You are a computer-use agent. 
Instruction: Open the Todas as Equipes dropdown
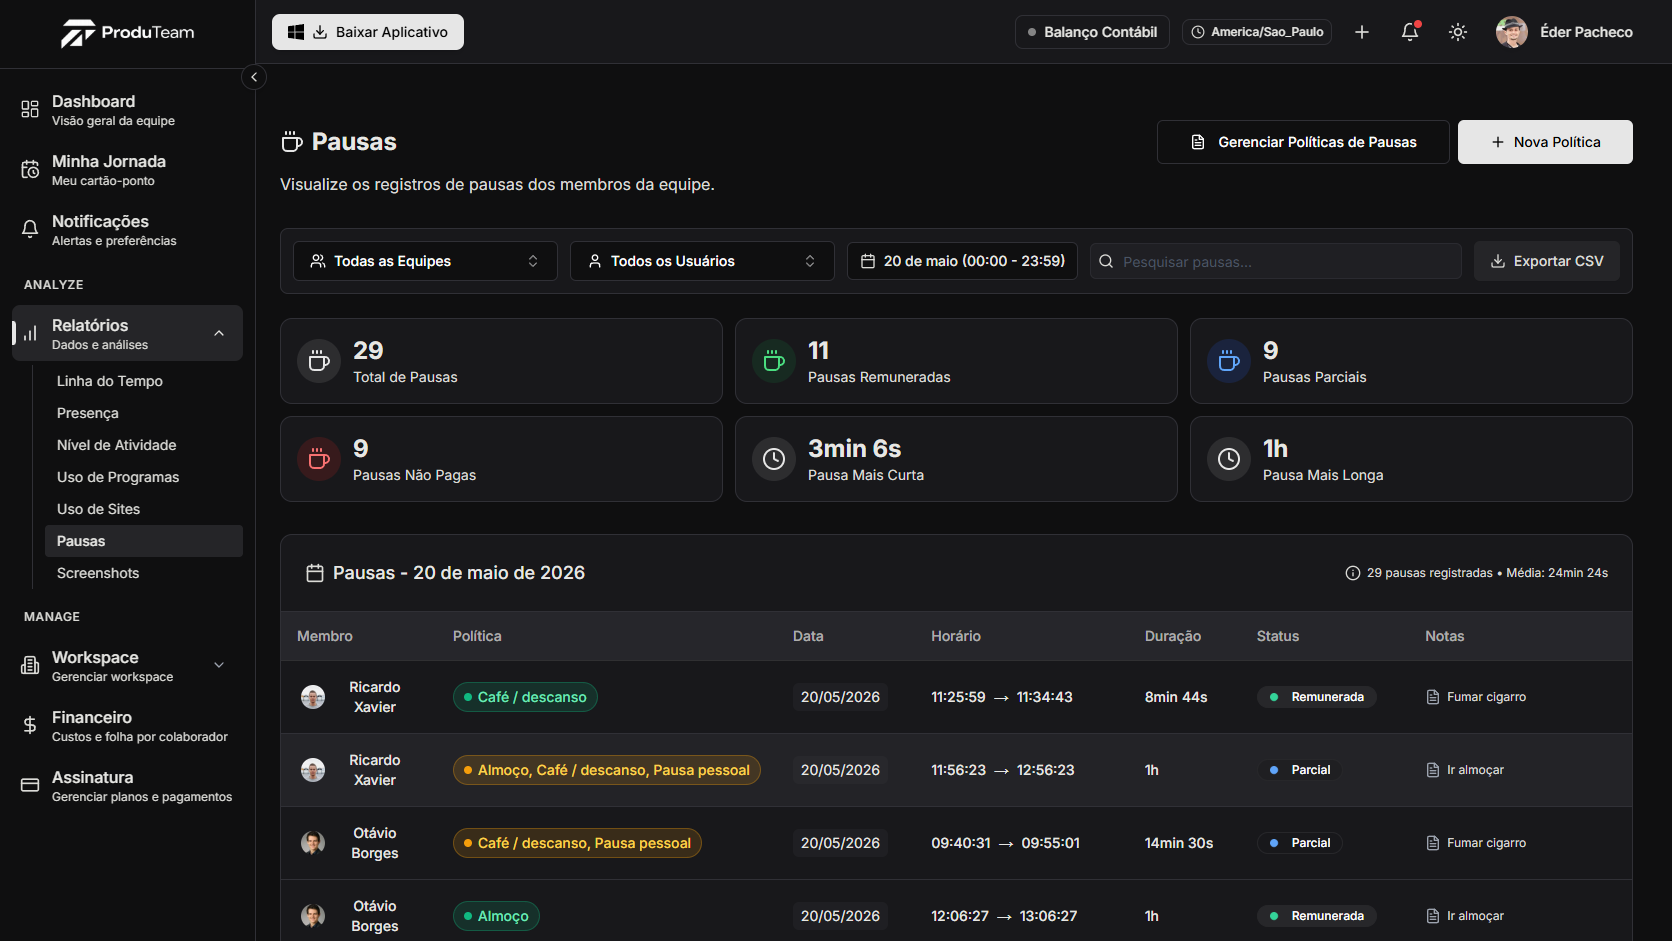pyautogui.click(x=425, y=261)
